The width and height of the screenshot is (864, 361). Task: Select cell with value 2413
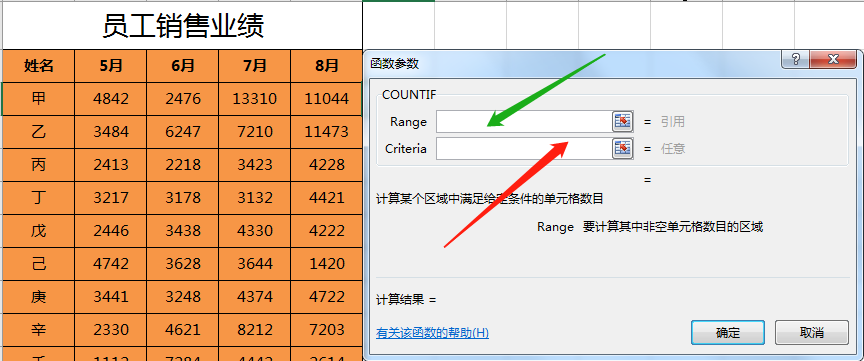coord(111,165)
